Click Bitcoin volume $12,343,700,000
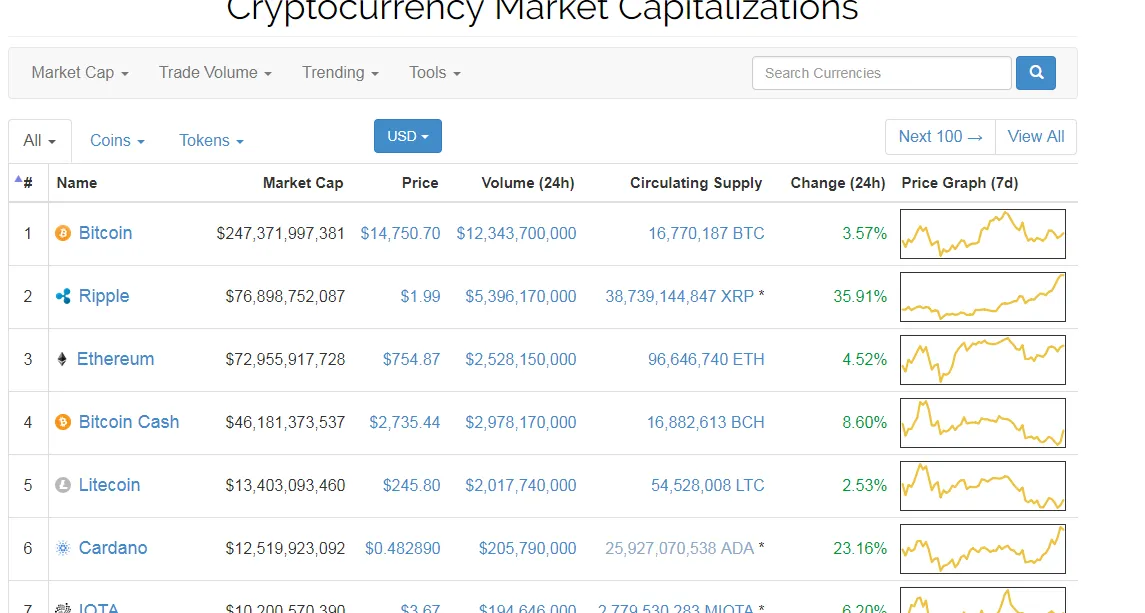The height and width of the screenshot is (613, 1145). 516,233
